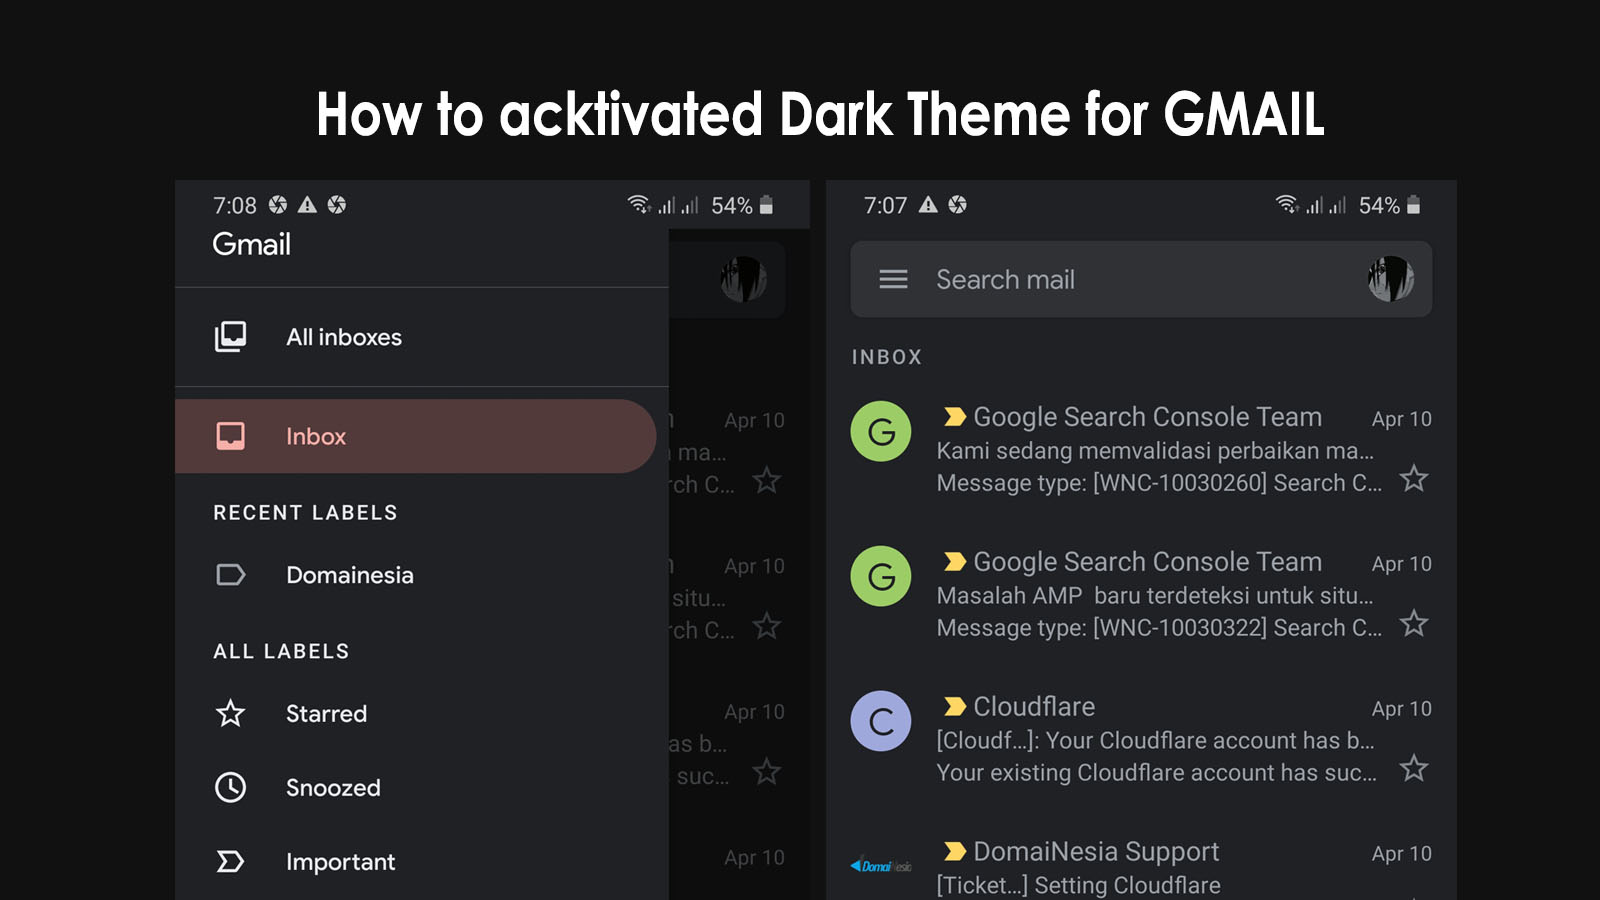
Task: Choose All inboxes in the drawer menu
Action: [343, 337]
